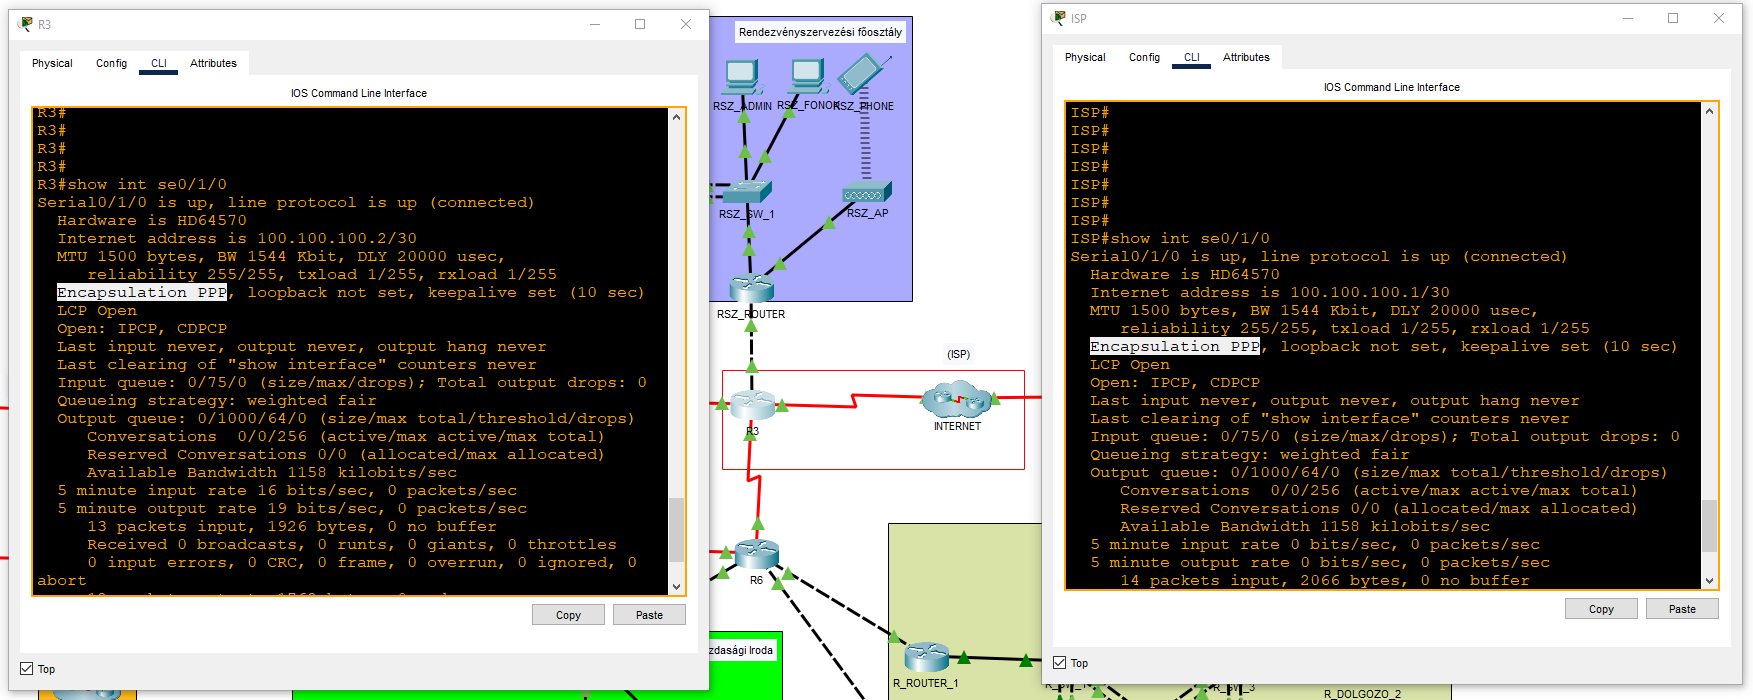Click the R3 CLI scrollbar thumb
The width and height of the screenshot is (1753, 700).
(x=676, y=529)
